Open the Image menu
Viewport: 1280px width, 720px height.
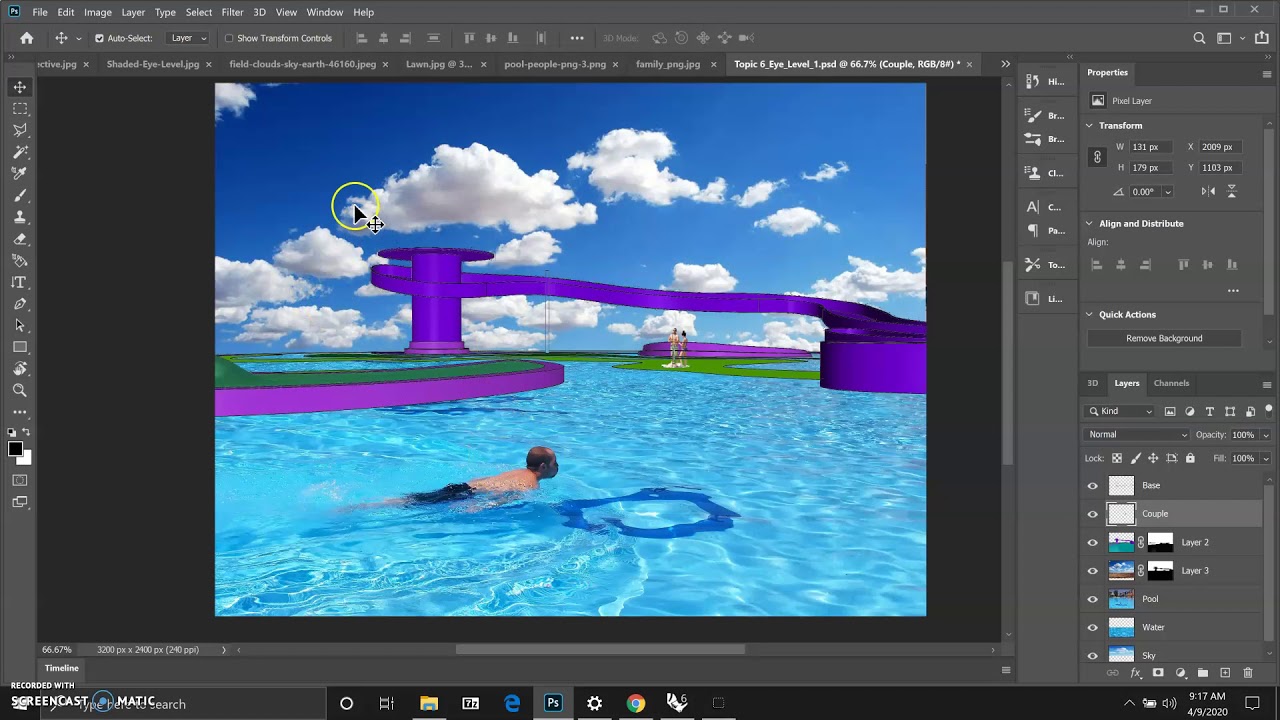pyautogui.click(x=98, y=12)
